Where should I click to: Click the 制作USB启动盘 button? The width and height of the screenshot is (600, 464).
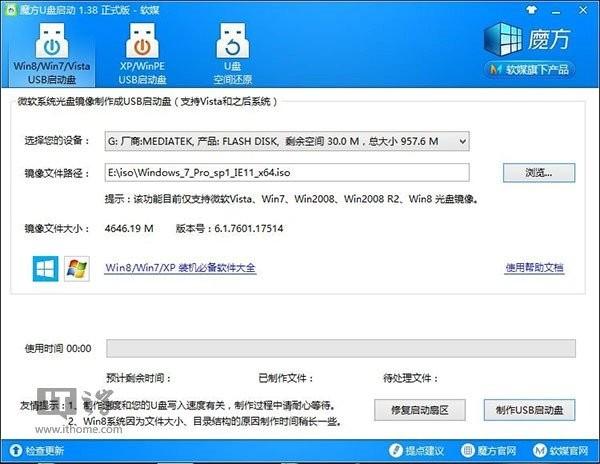pos(530,410)
